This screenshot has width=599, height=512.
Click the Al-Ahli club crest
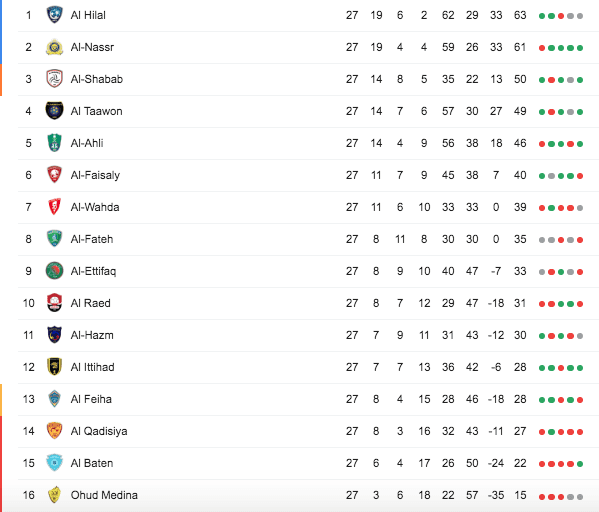coord(54,143)
